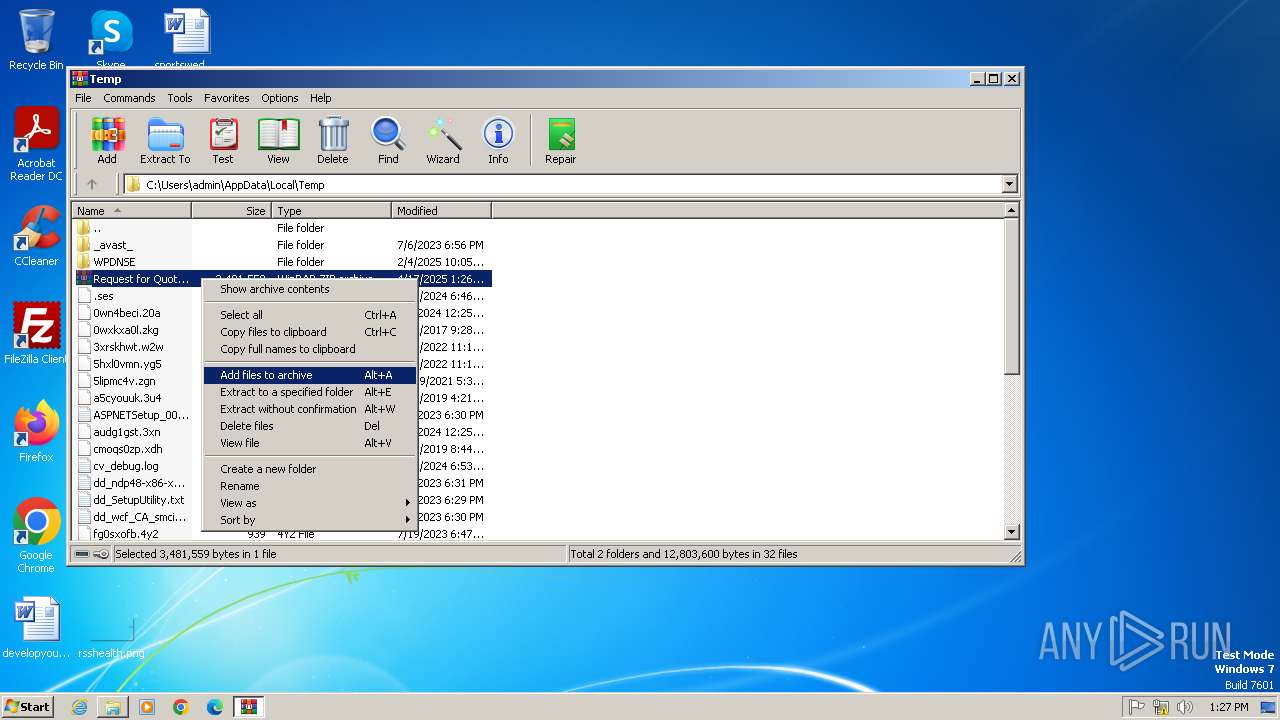Choose Add files to archive

pyautogui.click(x=310, y=375)
